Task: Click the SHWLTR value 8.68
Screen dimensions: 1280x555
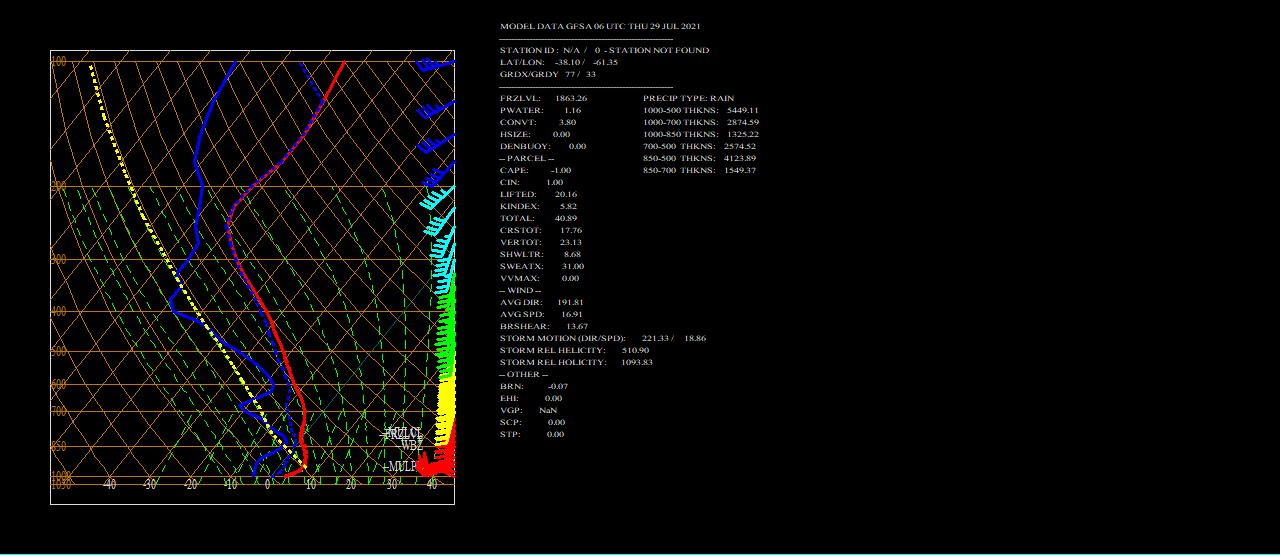Action: tap(572, 254)
